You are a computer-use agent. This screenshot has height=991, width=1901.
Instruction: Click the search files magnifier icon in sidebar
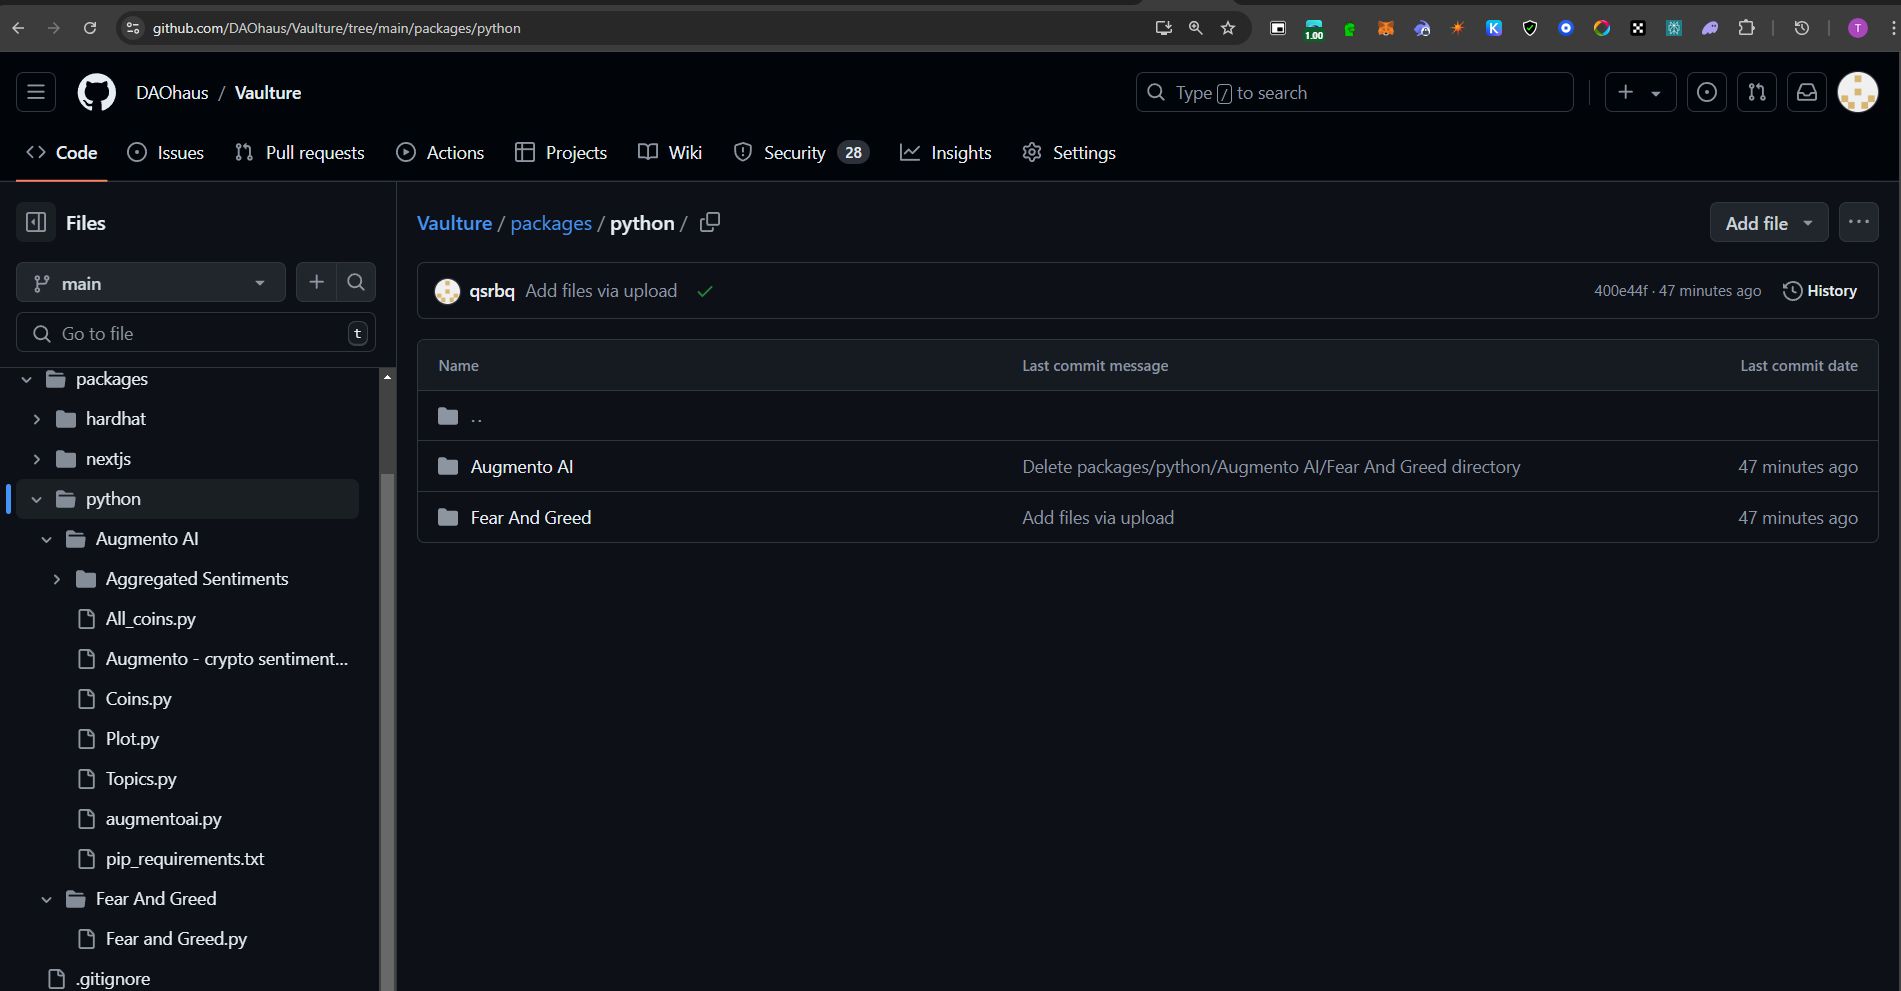356,283
